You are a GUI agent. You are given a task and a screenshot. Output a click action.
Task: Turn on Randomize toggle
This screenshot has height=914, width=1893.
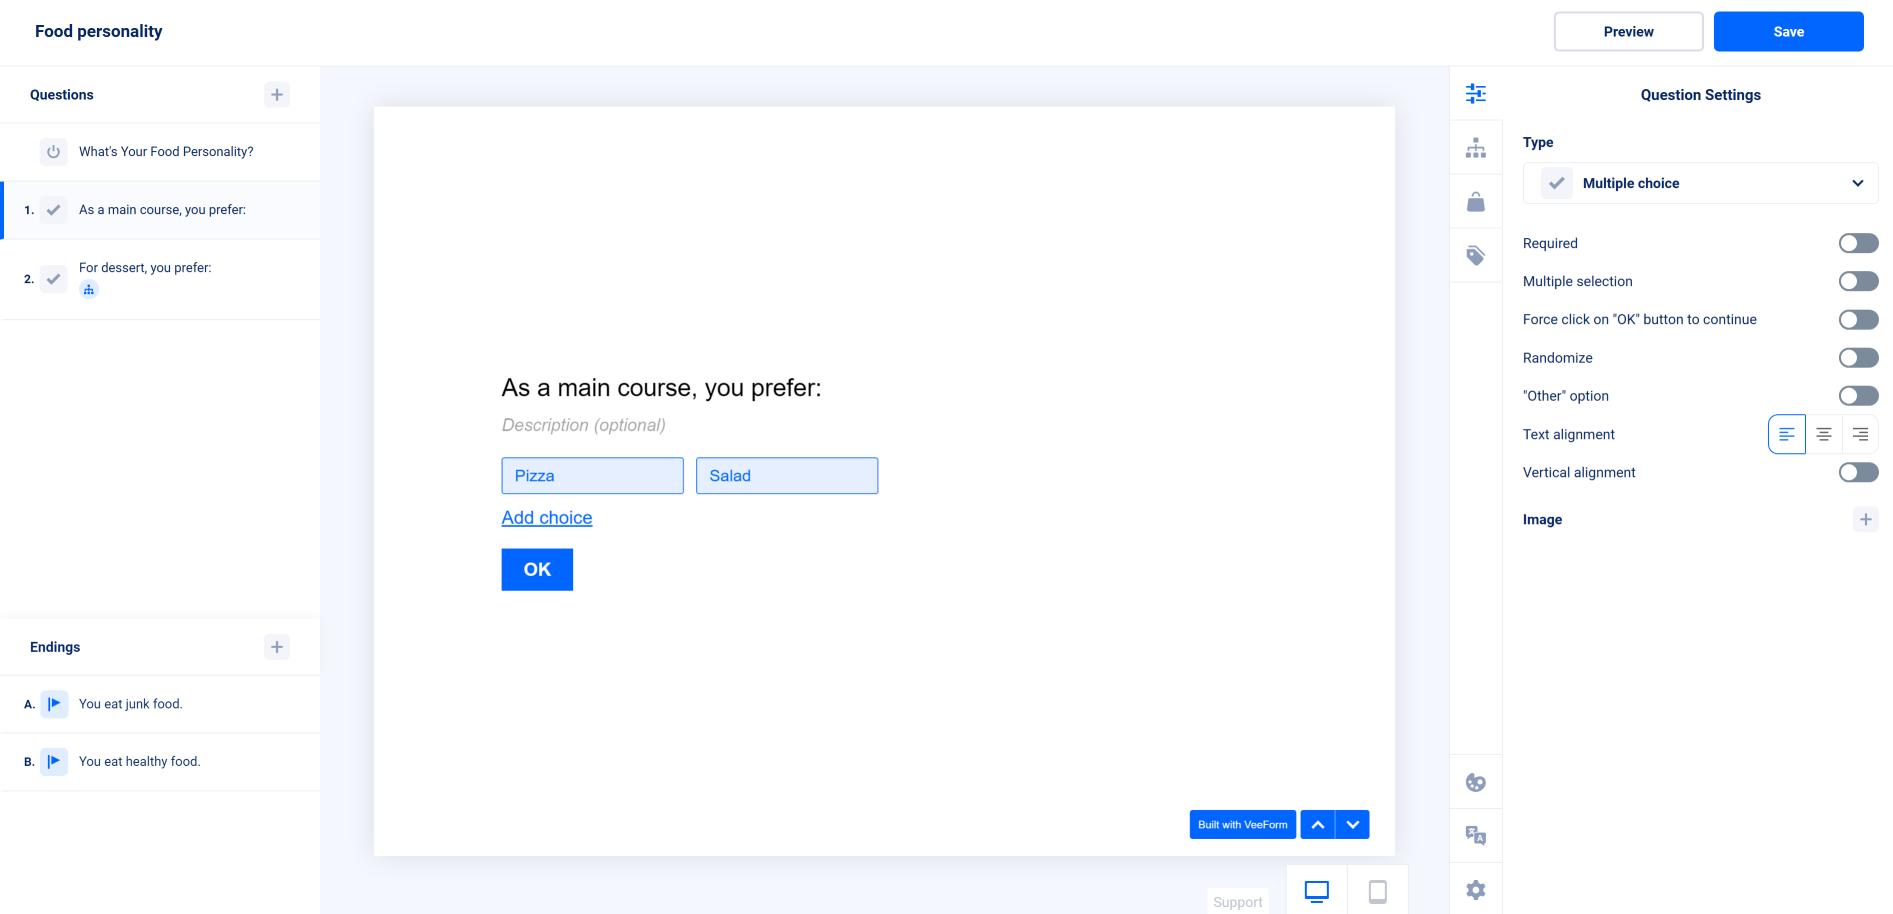pos(1858,357)
